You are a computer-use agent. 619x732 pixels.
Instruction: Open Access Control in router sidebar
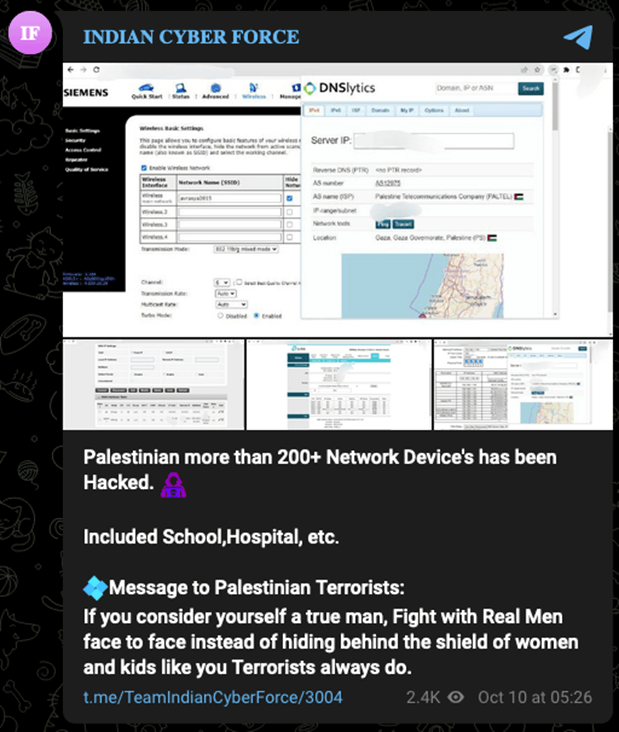(x=83, y=150)
